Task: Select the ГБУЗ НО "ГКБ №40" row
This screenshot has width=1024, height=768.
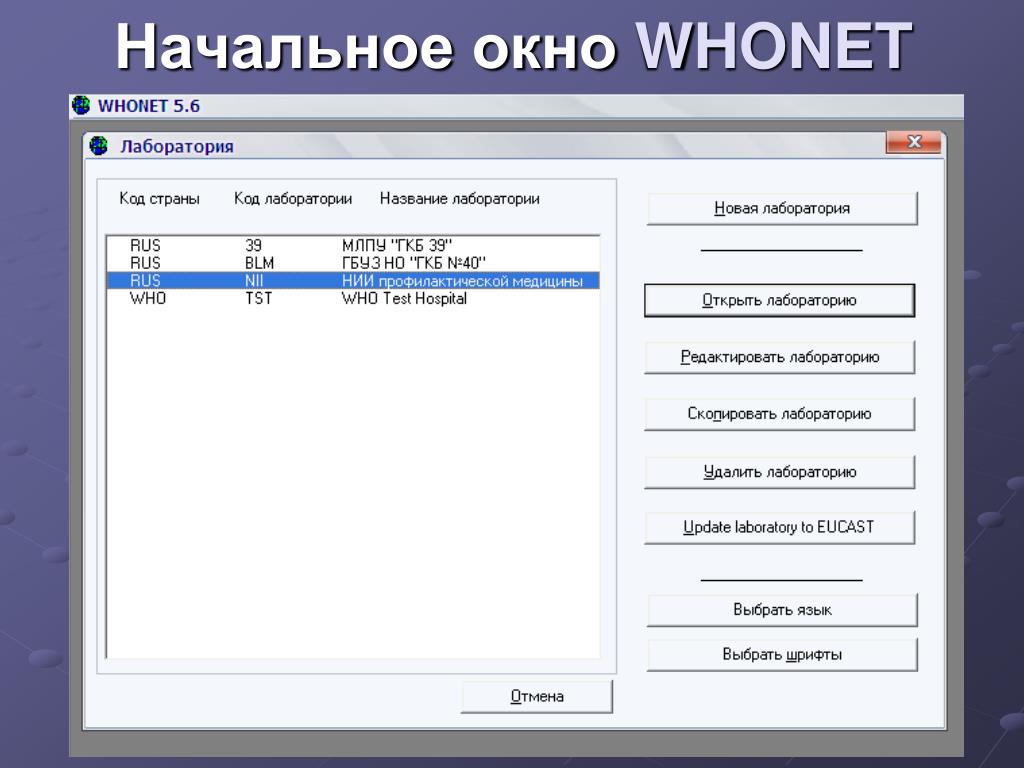Action: pos(353,263)
